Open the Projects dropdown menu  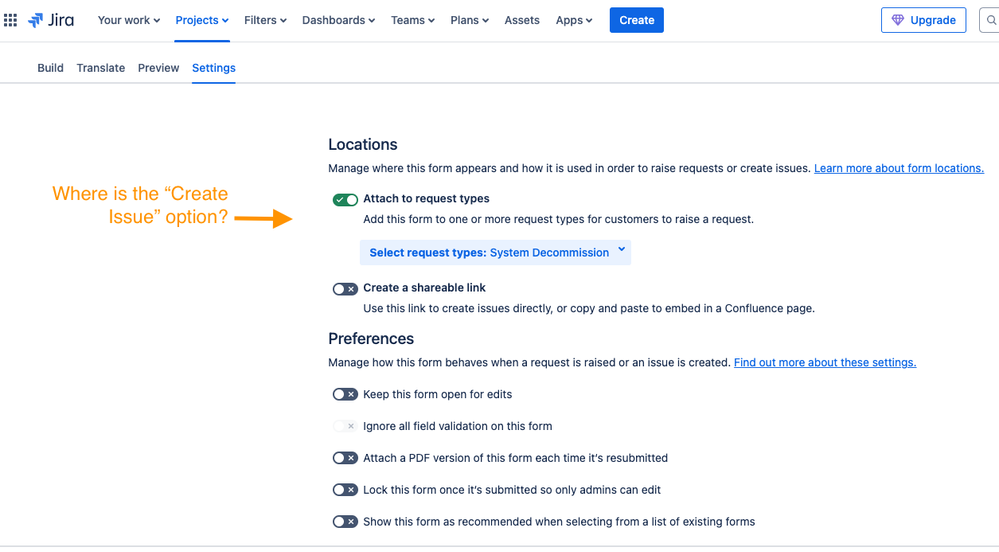tap(202, 20)
